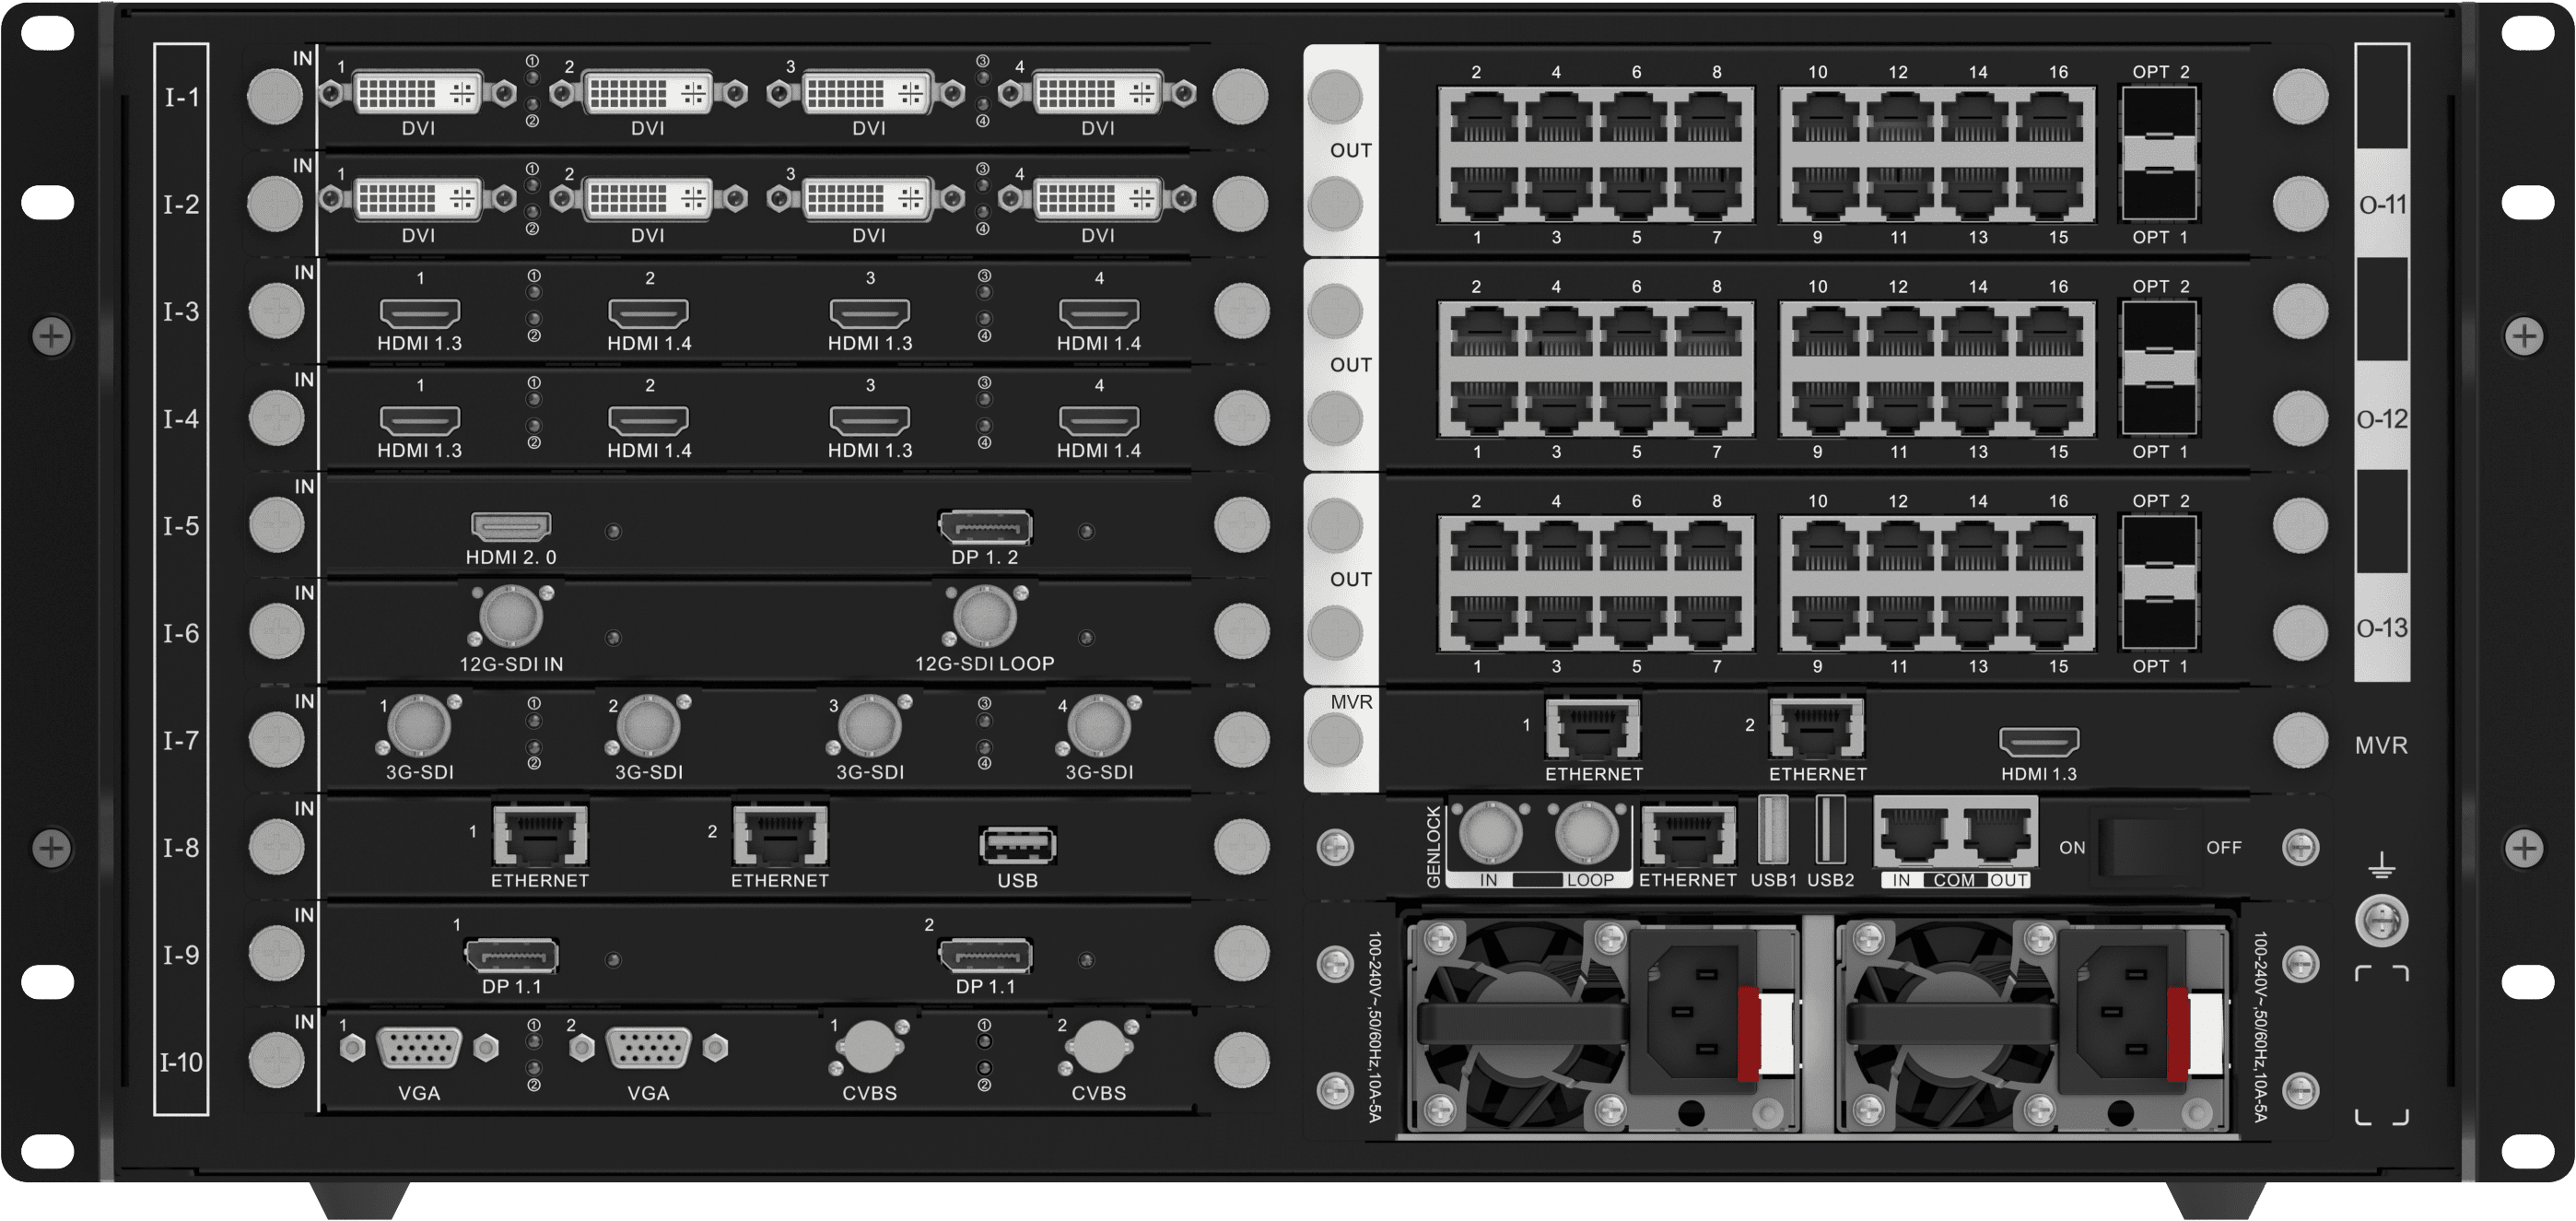Viewport: 2576px width, 1221px height.
Task: Click the thumbscrew on the MVR OUT panel
Action: click(1335, 742)
